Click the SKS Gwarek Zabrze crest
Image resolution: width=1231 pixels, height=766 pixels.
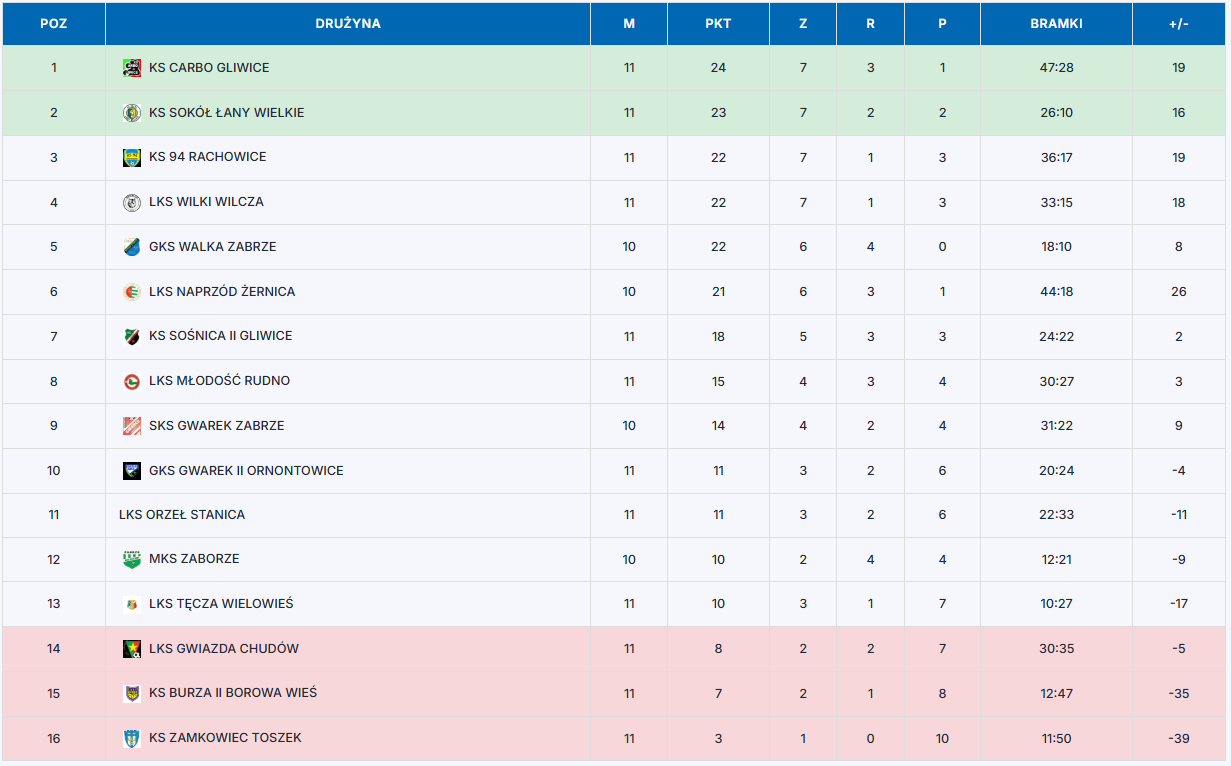[x=131, y=426]
